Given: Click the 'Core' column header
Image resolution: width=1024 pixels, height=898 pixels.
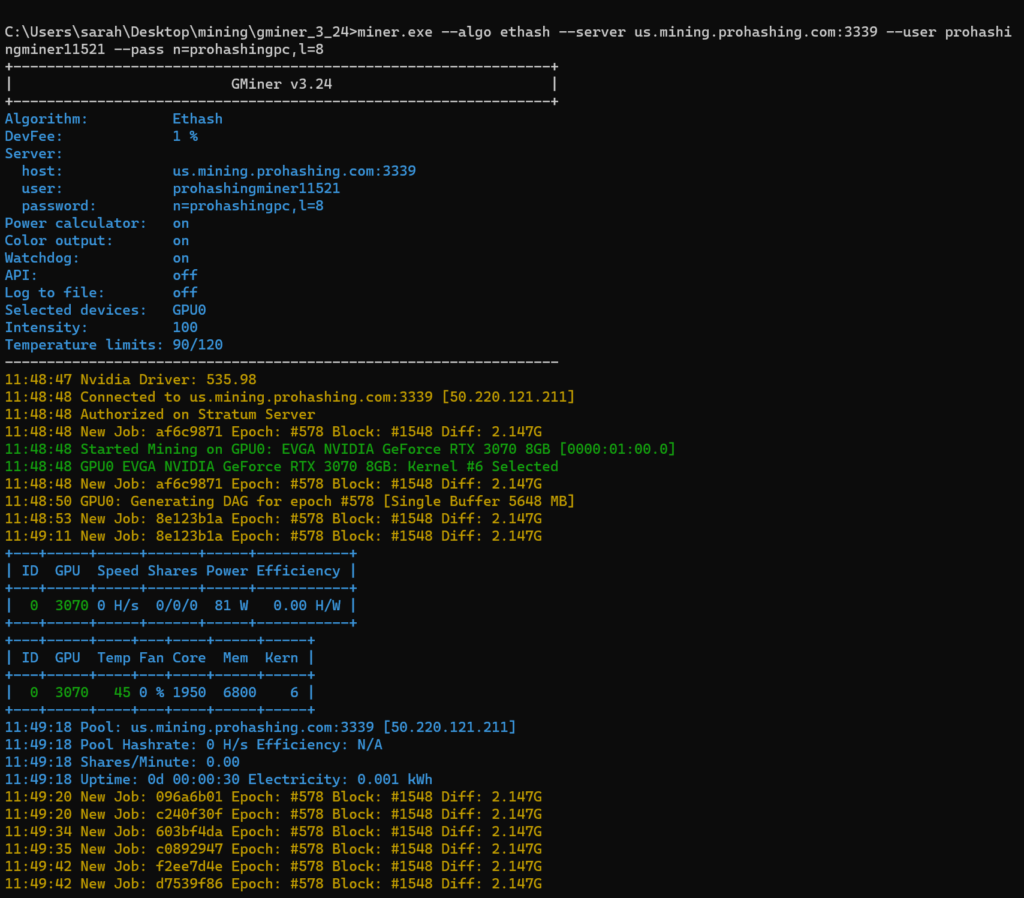Looking at the screenshot, I should pyautogui.click(x=189, y=658).
